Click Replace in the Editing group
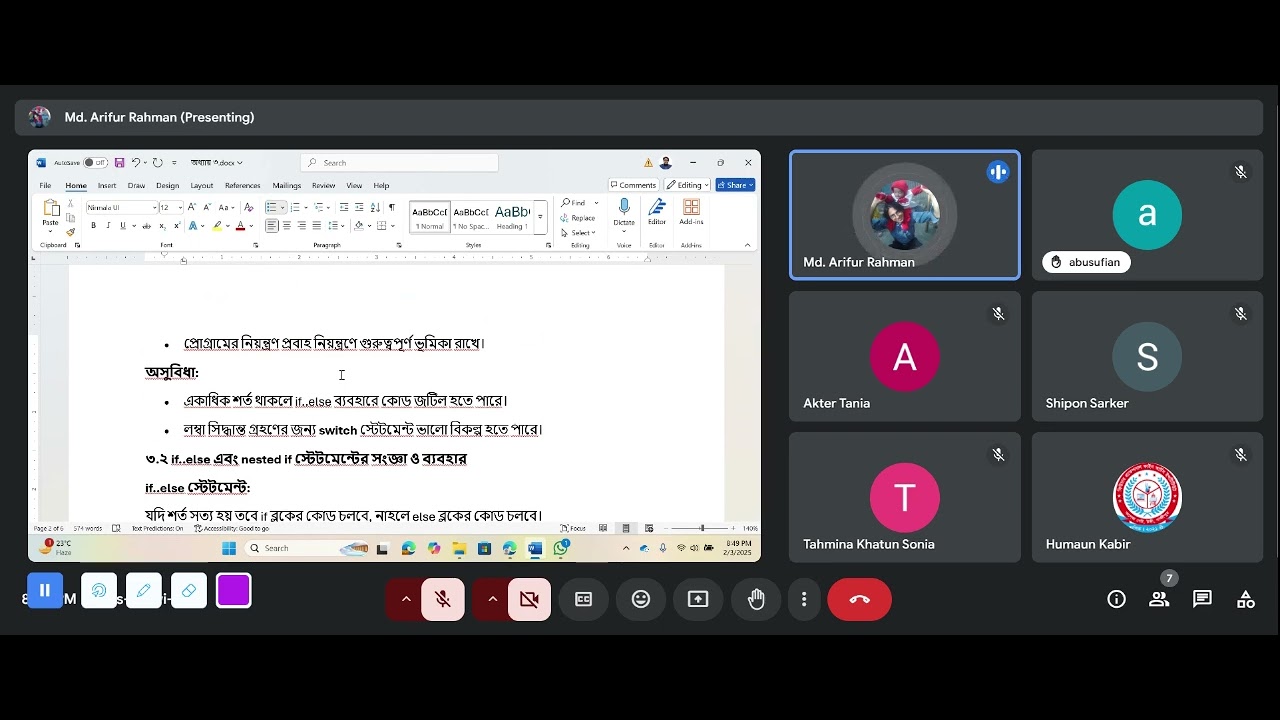The height and width of the screenshot is (720, 1280). point(579,218)
